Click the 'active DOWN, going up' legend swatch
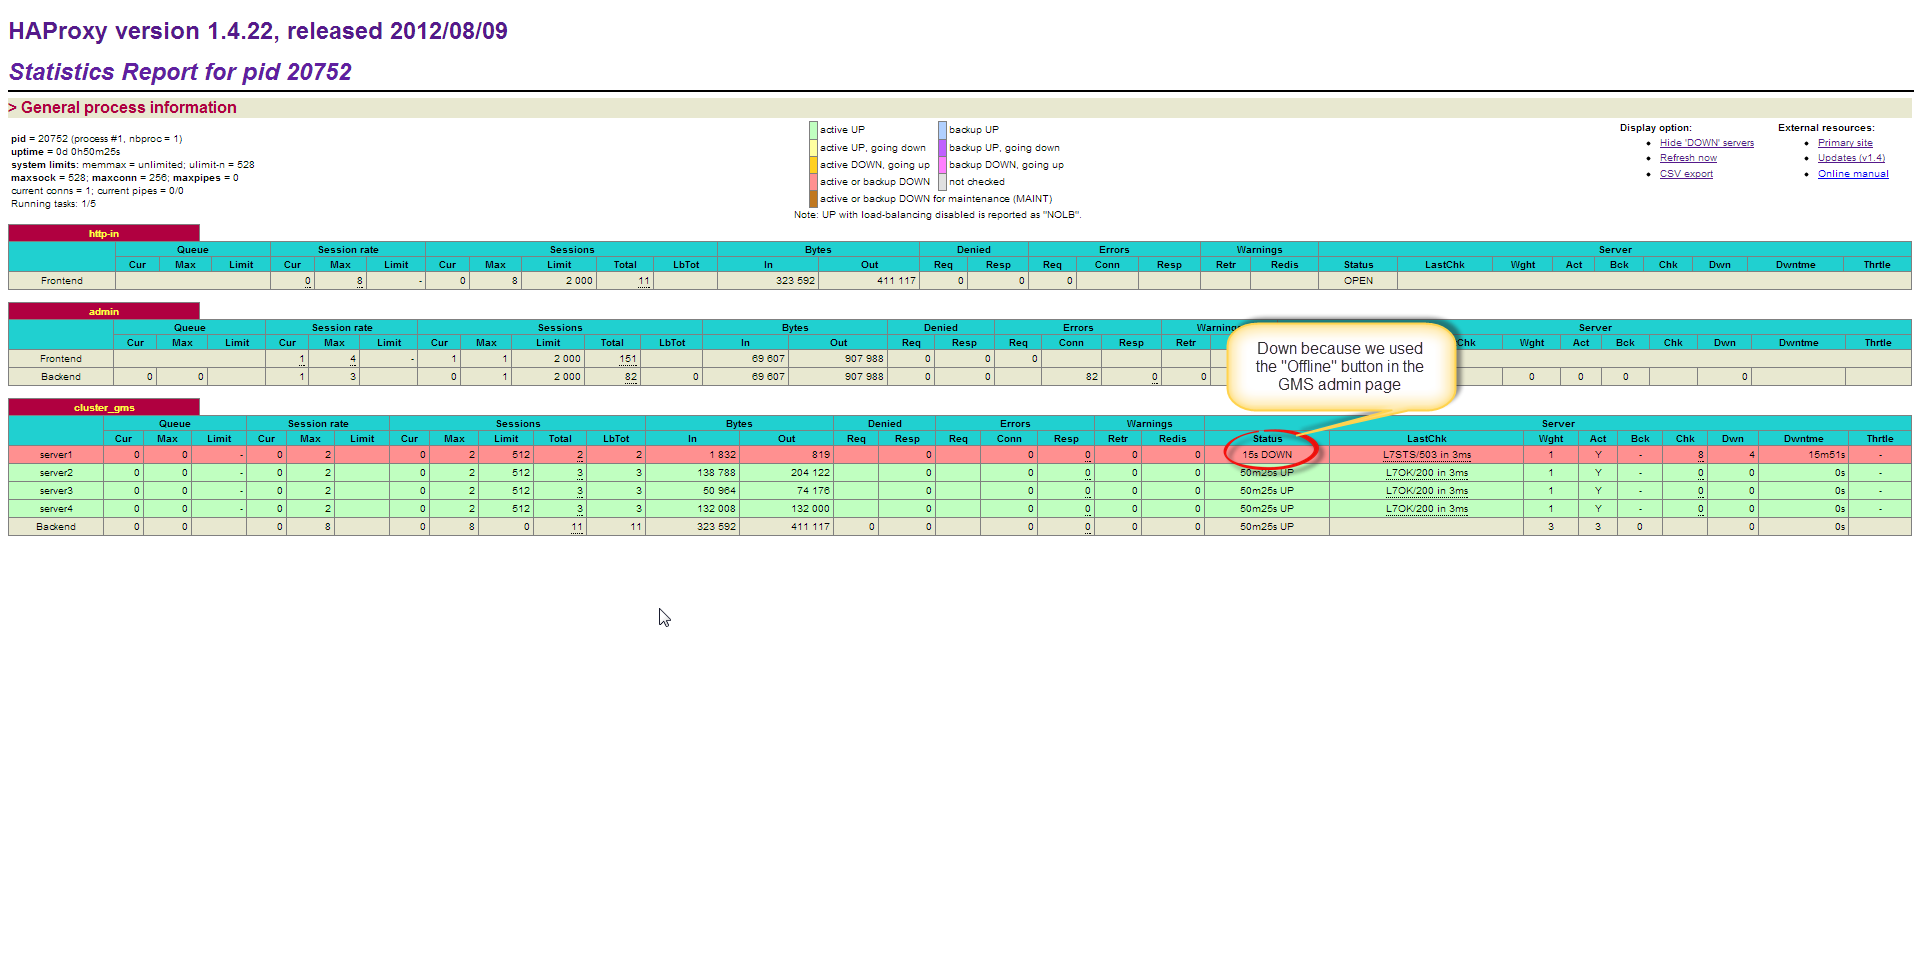This screenshot has height=955, width=1920. [813, 165]
